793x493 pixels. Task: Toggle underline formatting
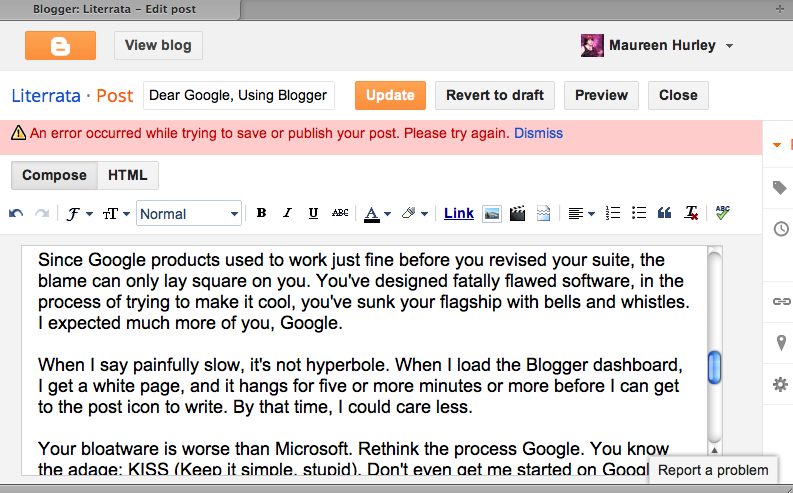[x=313, y=213]
